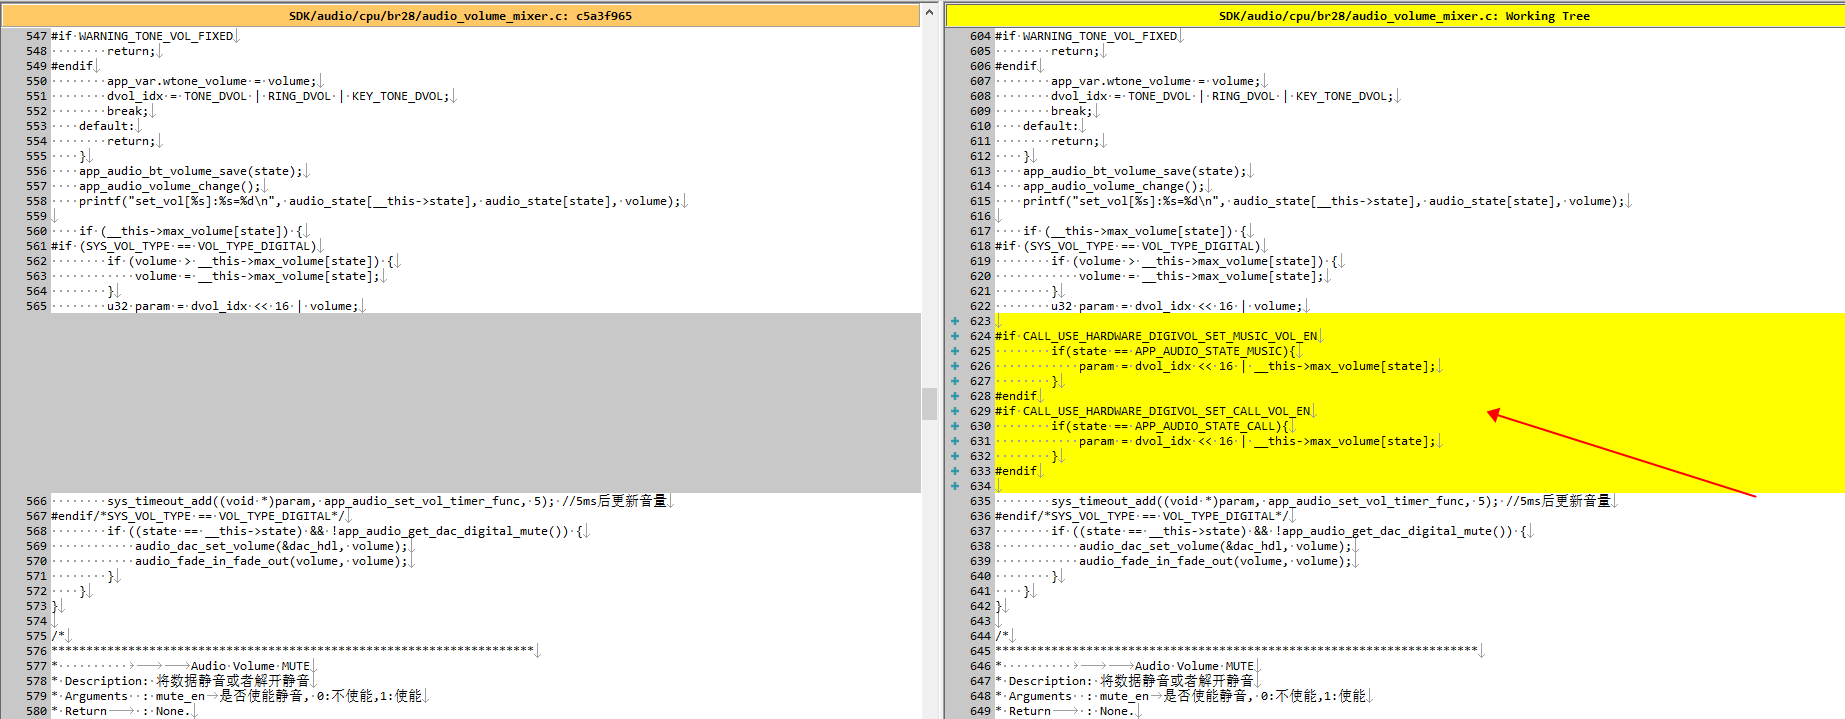This screenshot has height=719, width=1845.
Task: Click 'if(state == APP_AUDIO_STATE_MUSIC){' on line 625
Action: (1174, 351)
